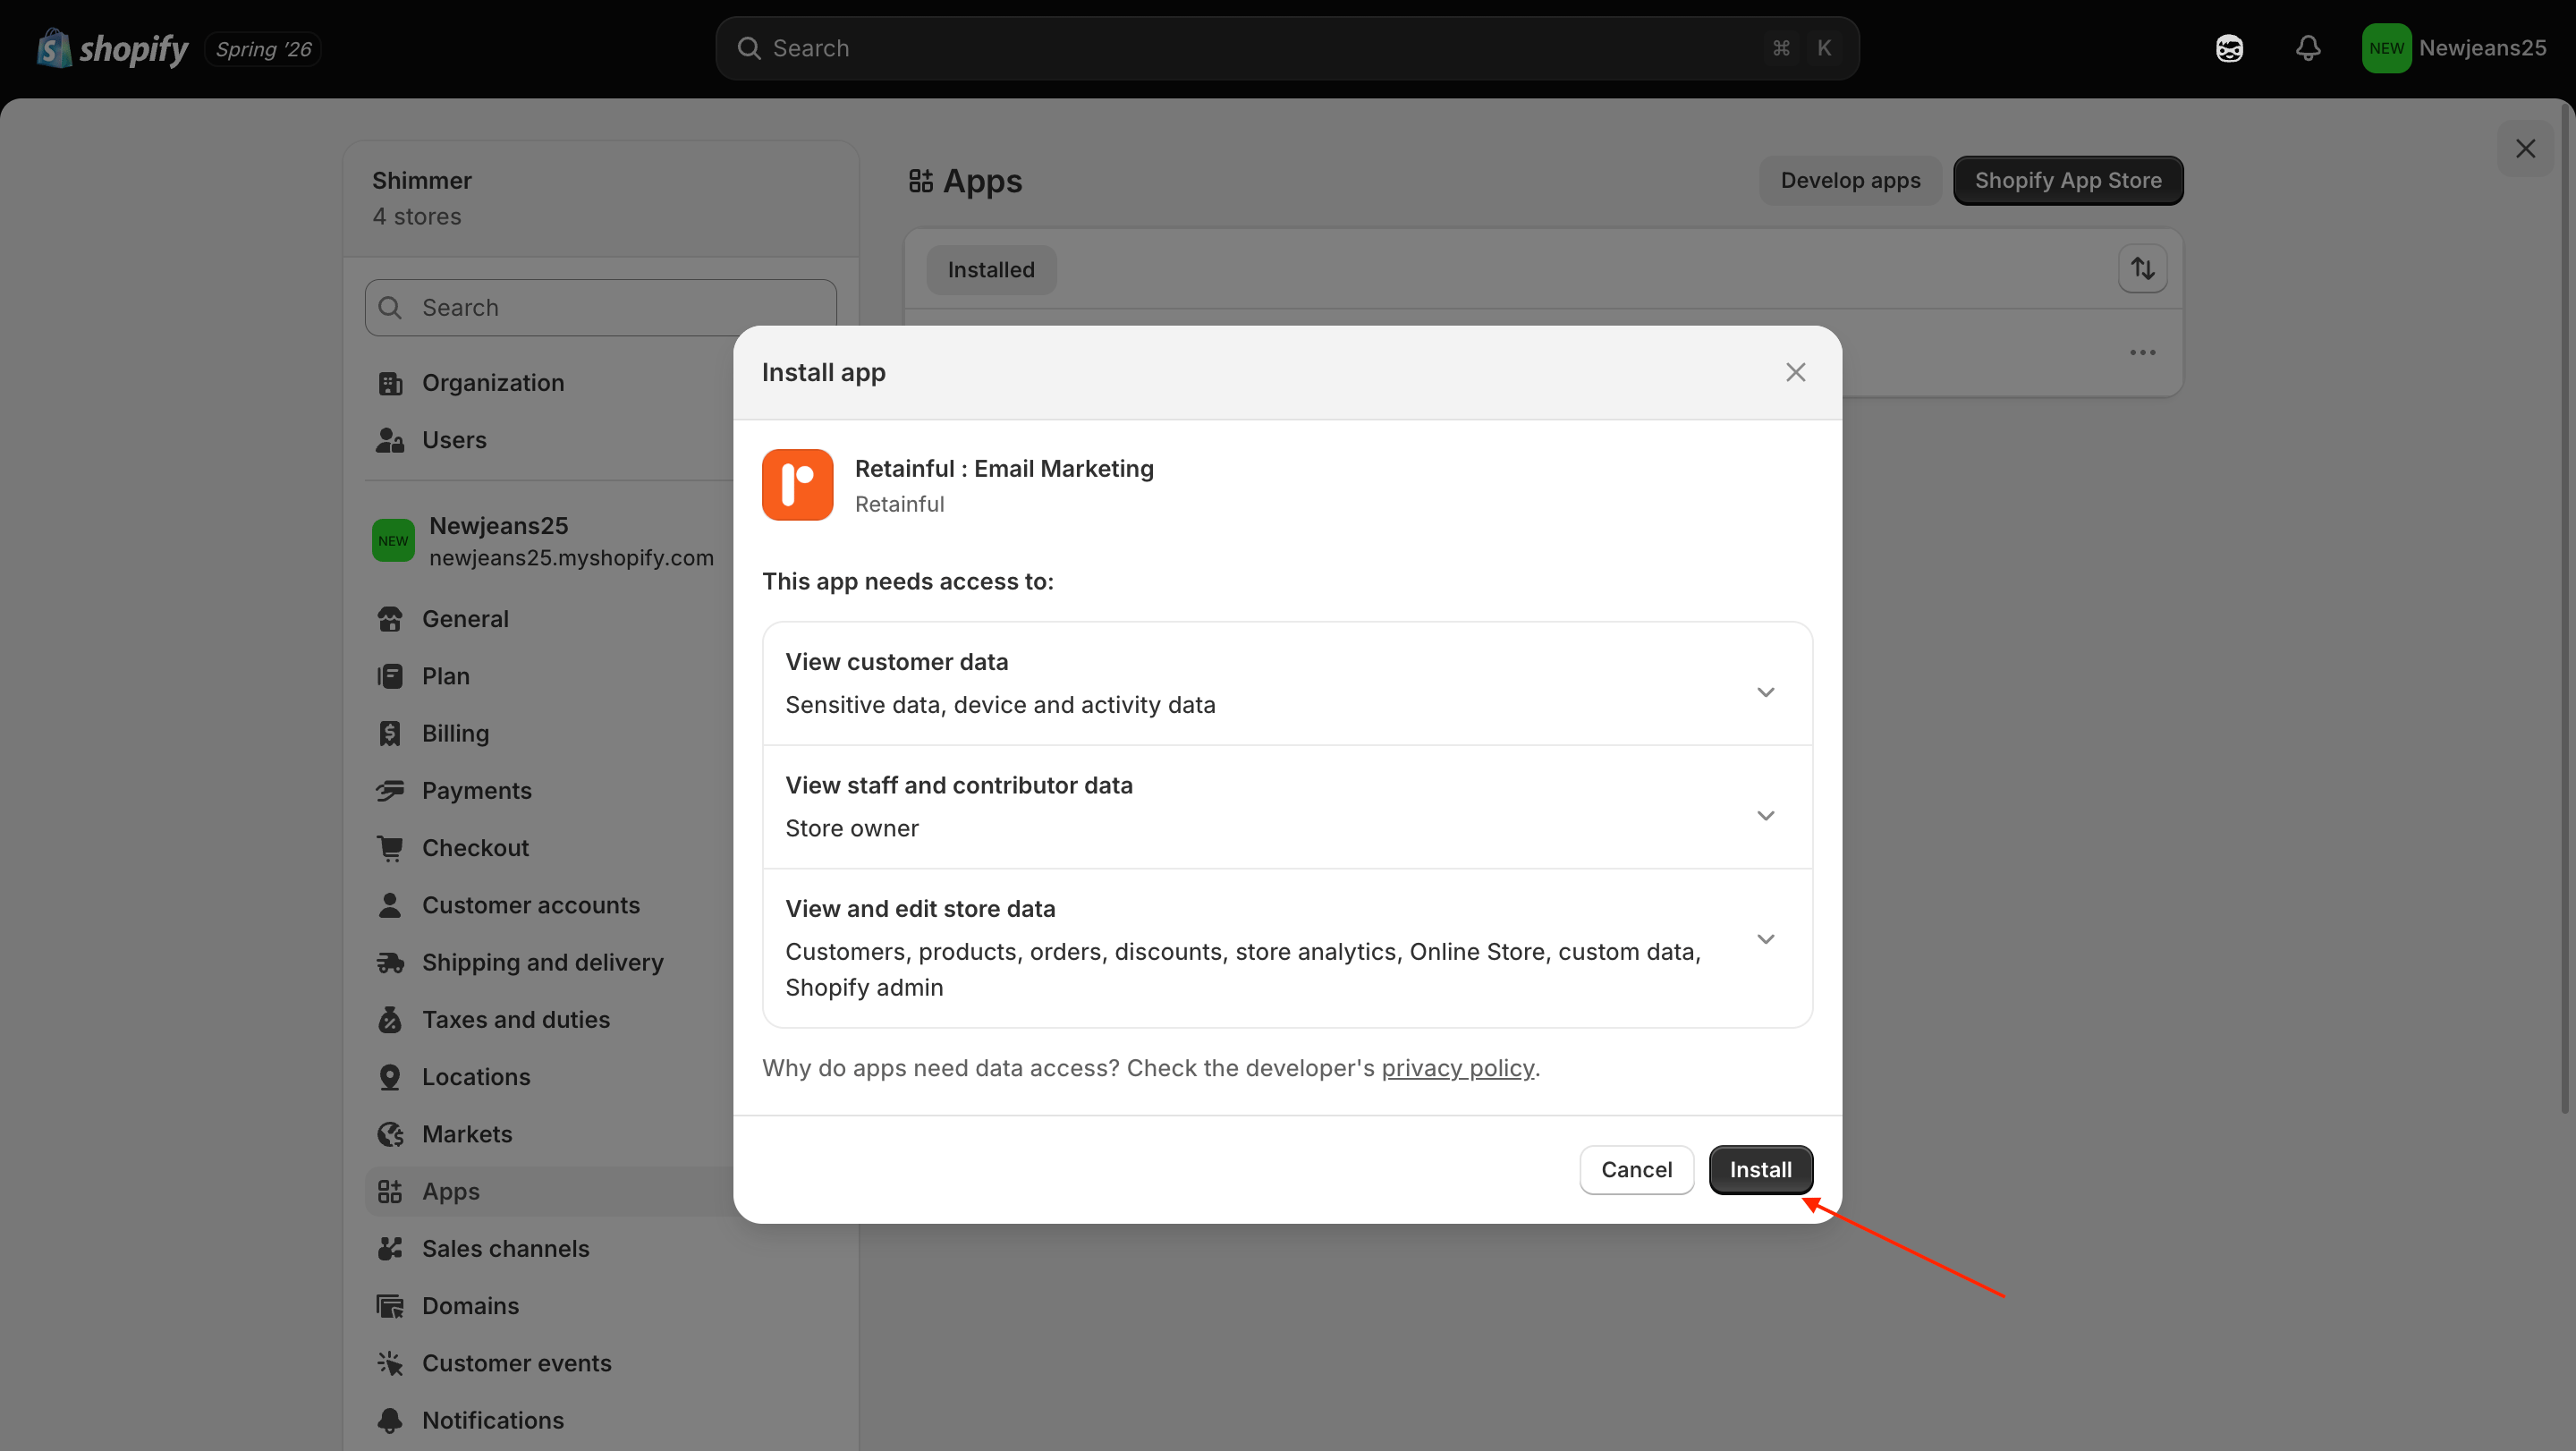Click the Checkout cart icon
2576x1451 pixels.
pos(390,848)
